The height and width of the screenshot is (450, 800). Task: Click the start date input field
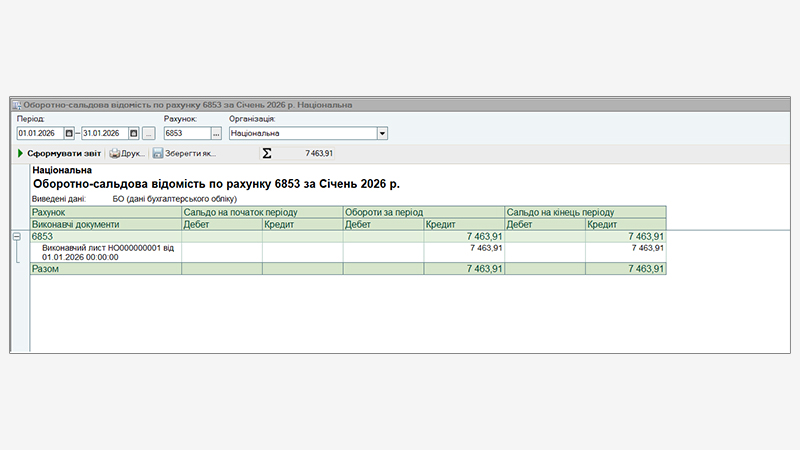[x=39, y=133]
